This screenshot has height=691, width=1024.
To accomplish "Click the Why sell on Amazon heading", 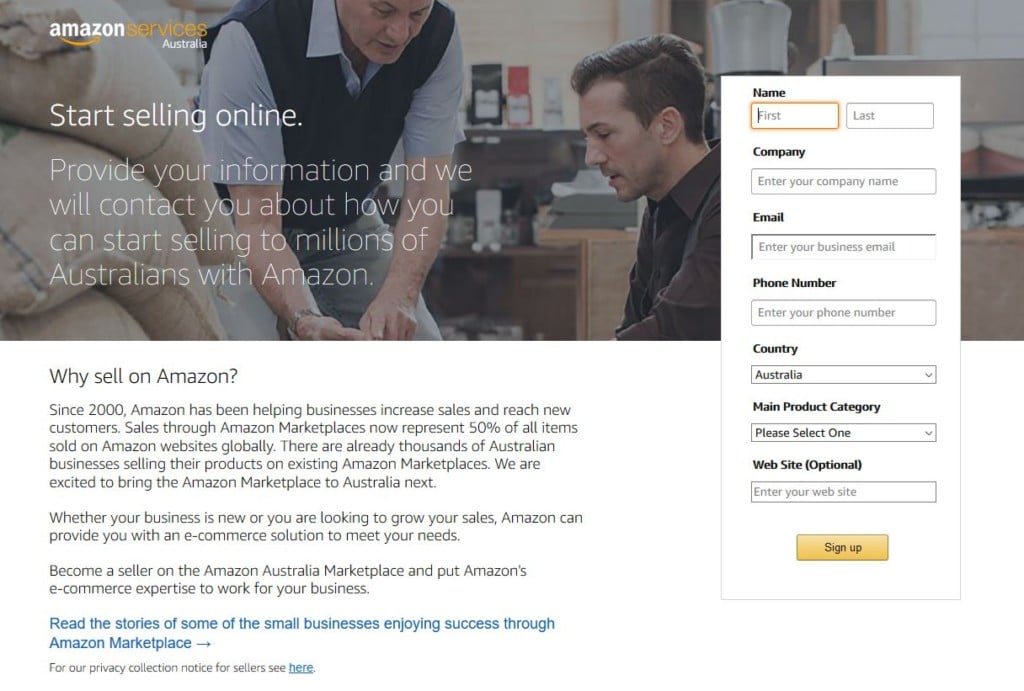I will [x=143, y=377].
